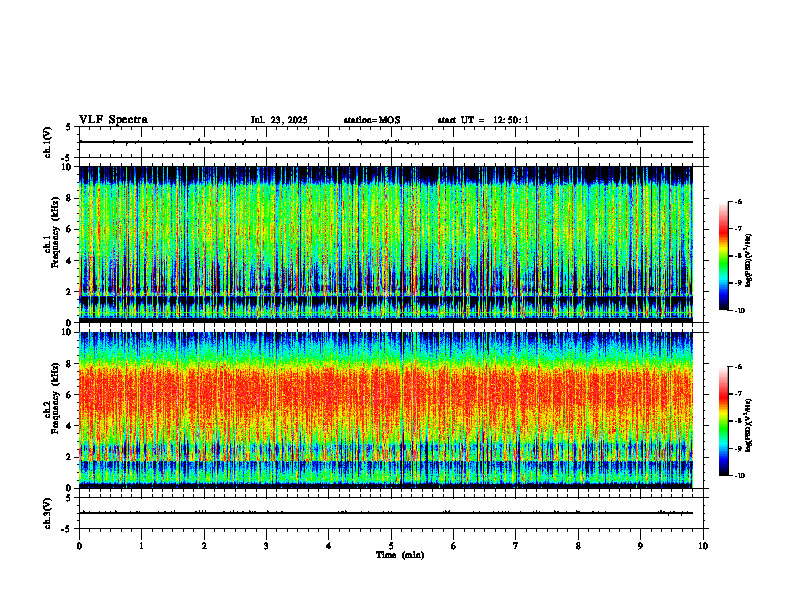Click the "ch.3(V)" vertical axis label

tap(48, 513)
